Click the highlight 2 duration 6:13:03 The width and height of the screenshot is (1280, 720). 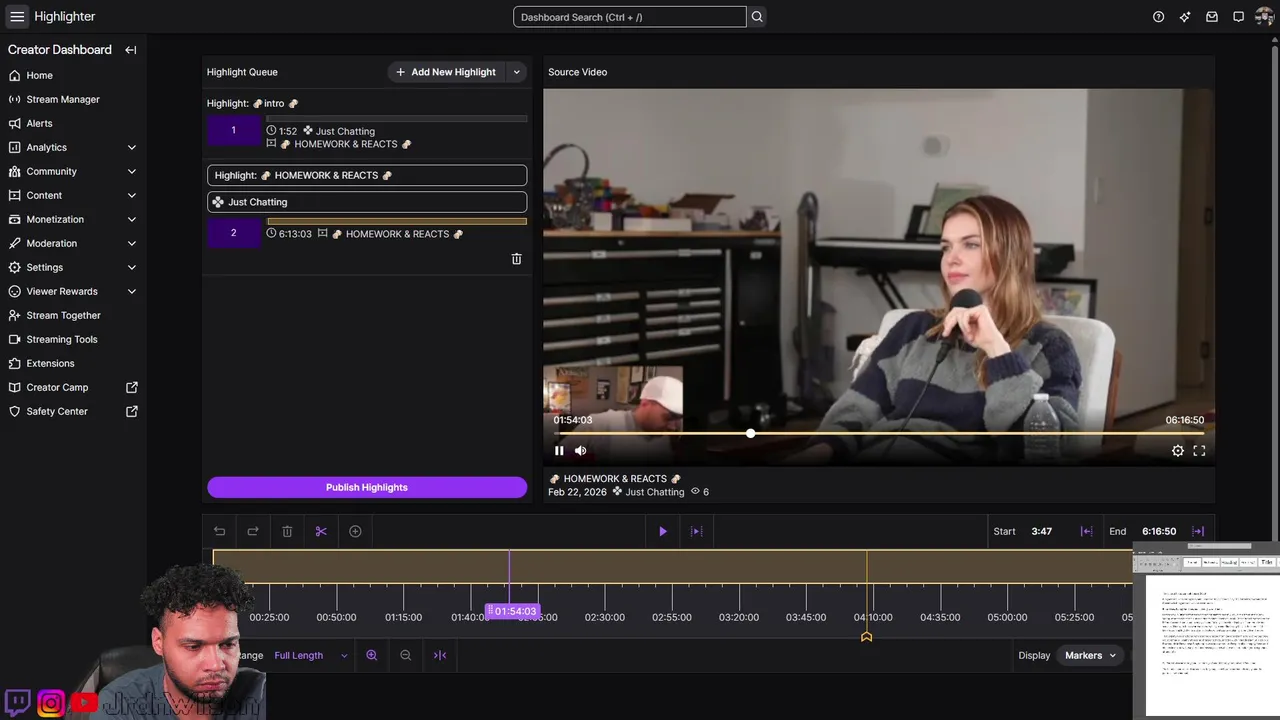[x=295, y=234]
